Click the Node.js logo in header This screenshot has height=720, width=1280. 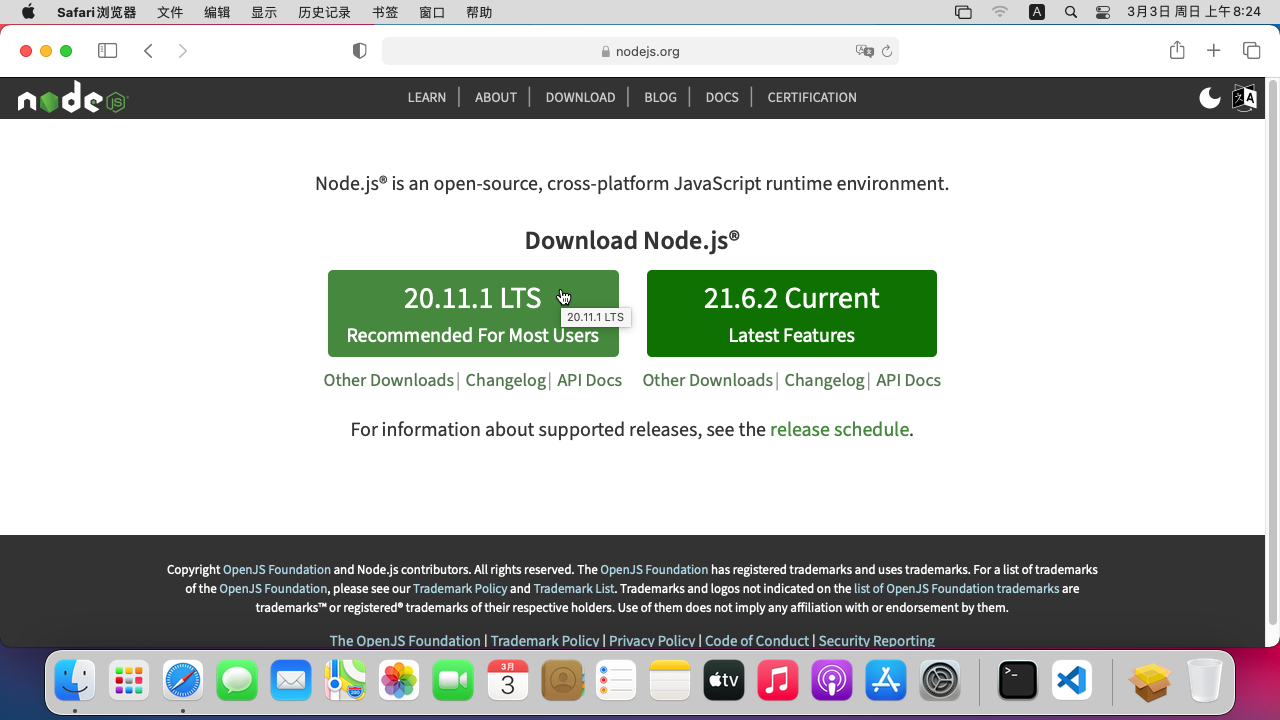73,98
